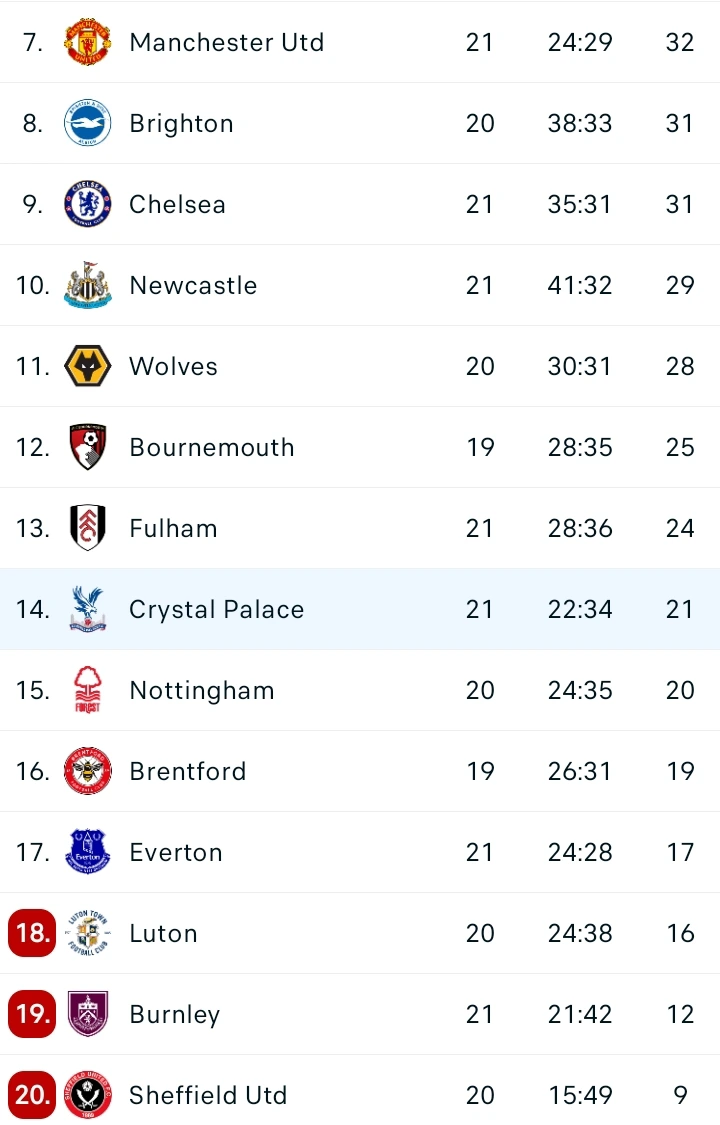This screenshot has width=720, height=1125.
Task: Open the Crystal Palace team link
Action: click(216, 609)
